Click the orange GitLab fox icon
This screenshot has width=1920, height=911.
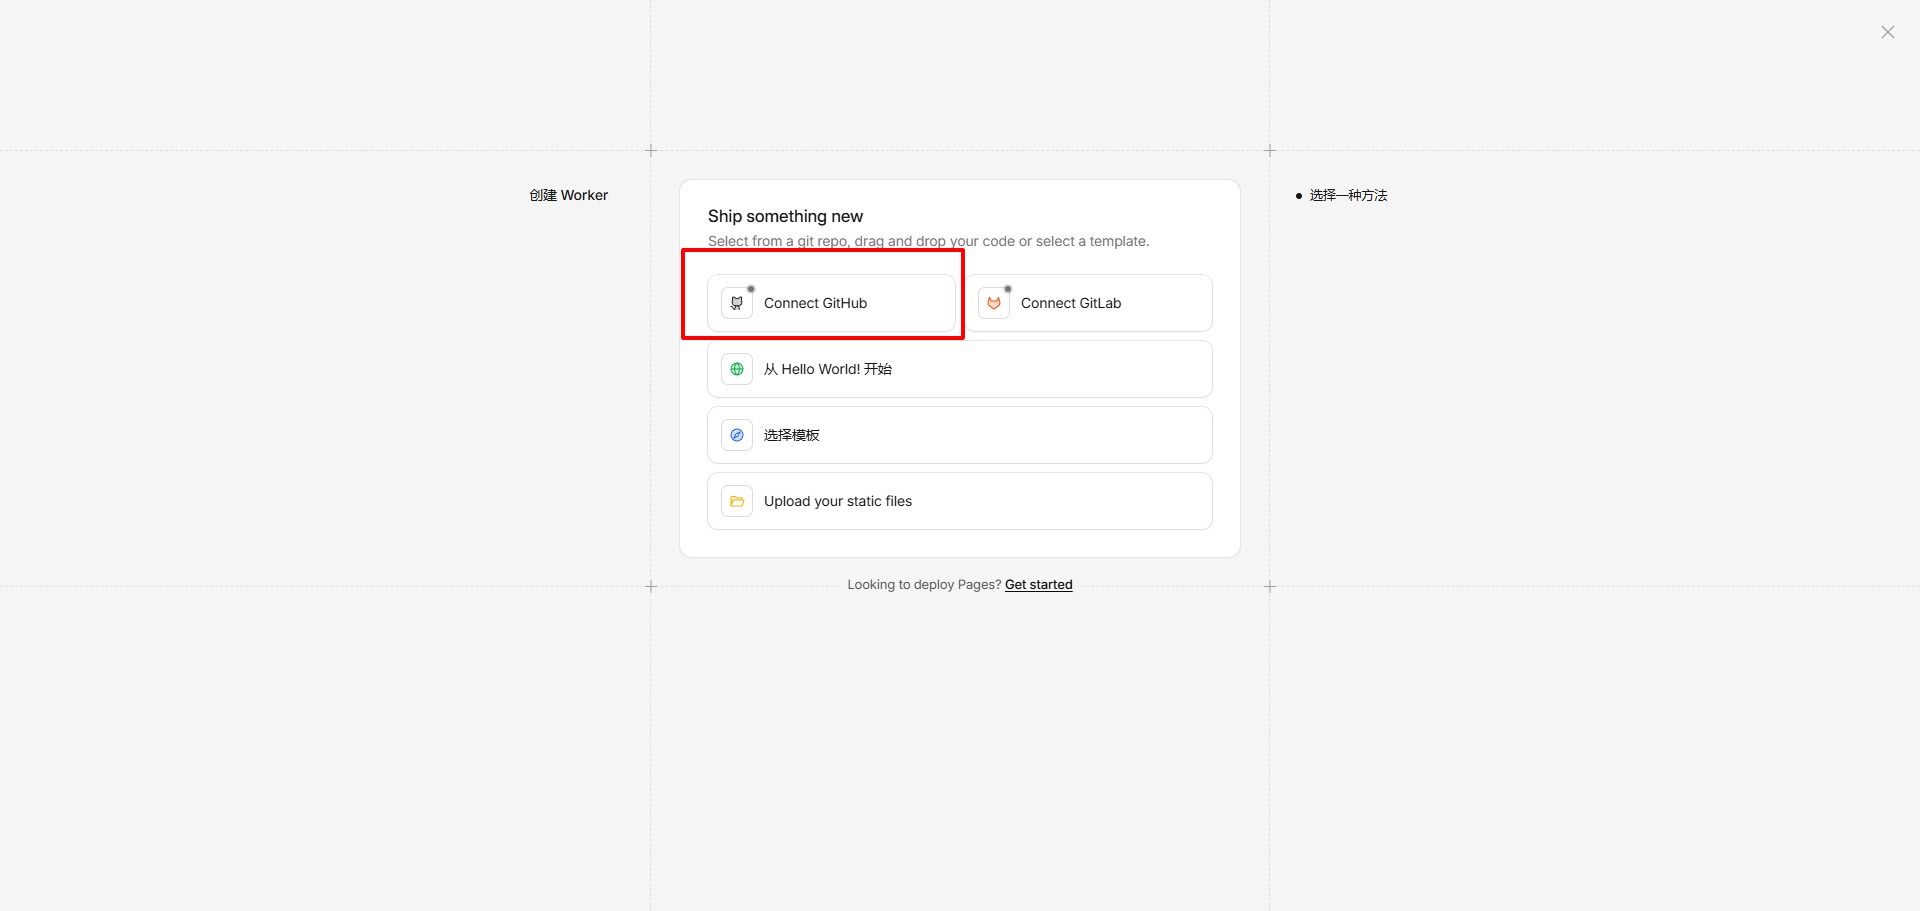(x=994, y=303)
